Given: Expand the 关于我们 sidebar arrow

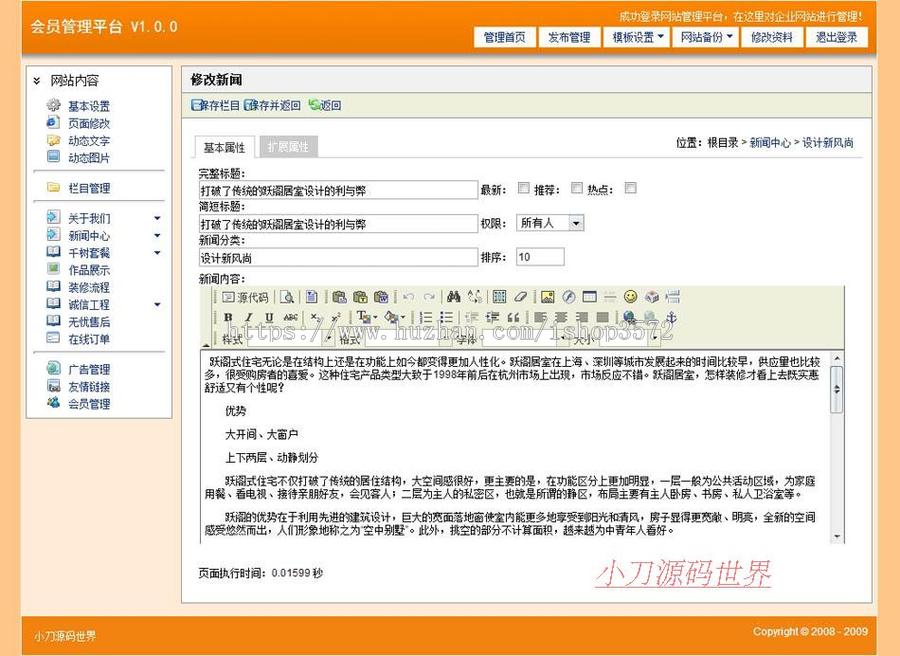Looking at the screenshot, I should [157, 218].
